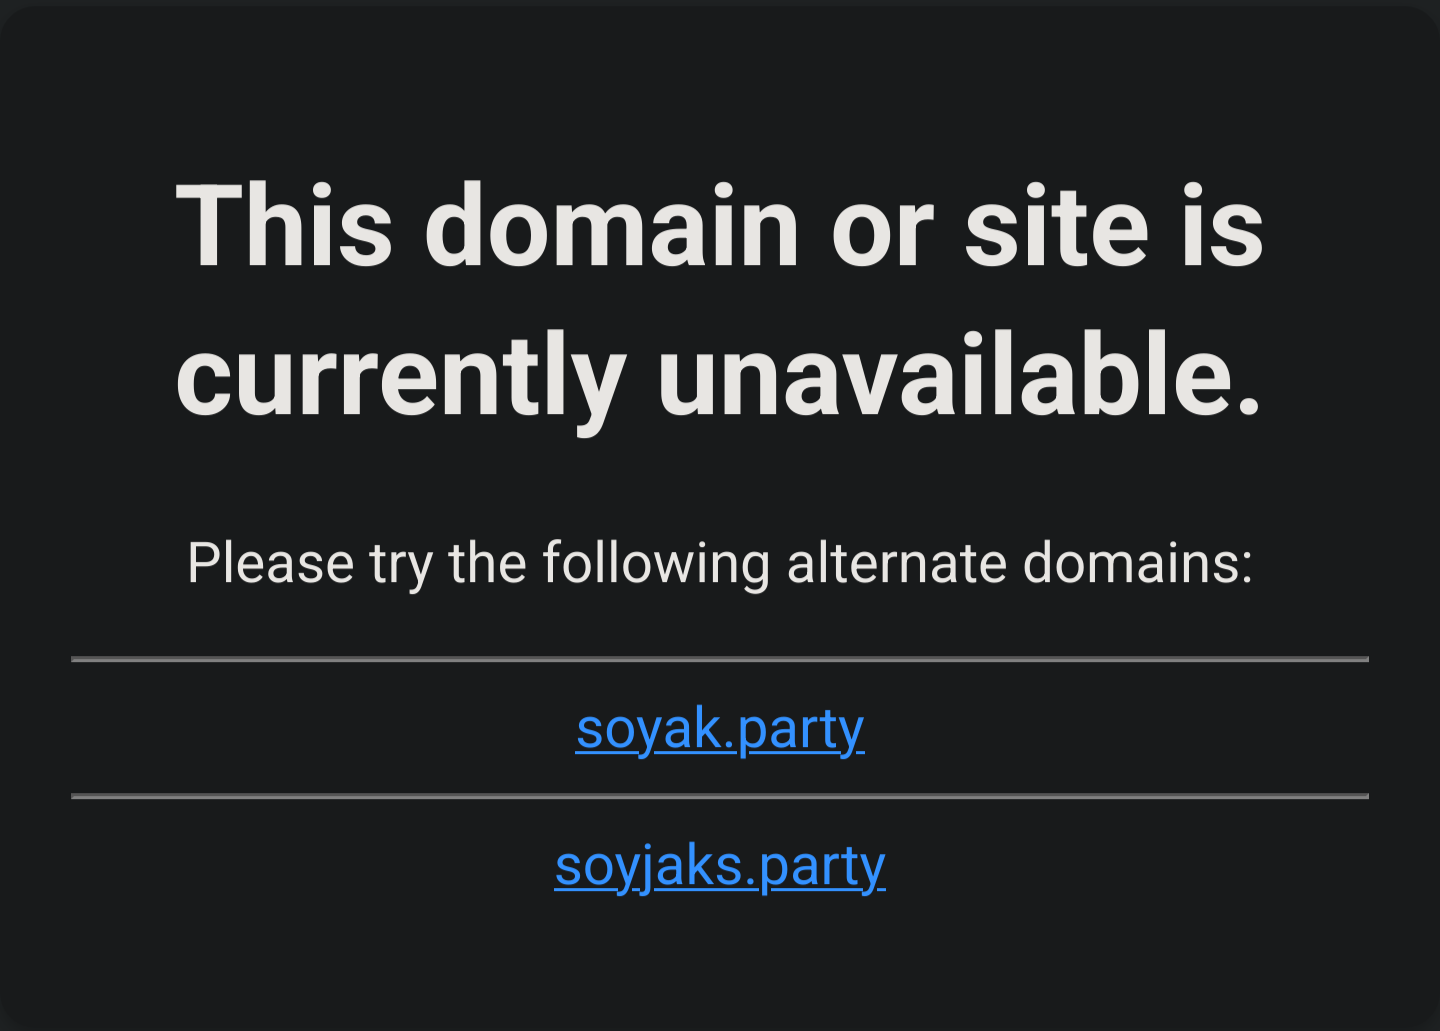This screenshot has width=1440, height=1031.
Task: Click "party" in the soyjaks.party link
Action: pyautogui.click(x=822, y=867)
